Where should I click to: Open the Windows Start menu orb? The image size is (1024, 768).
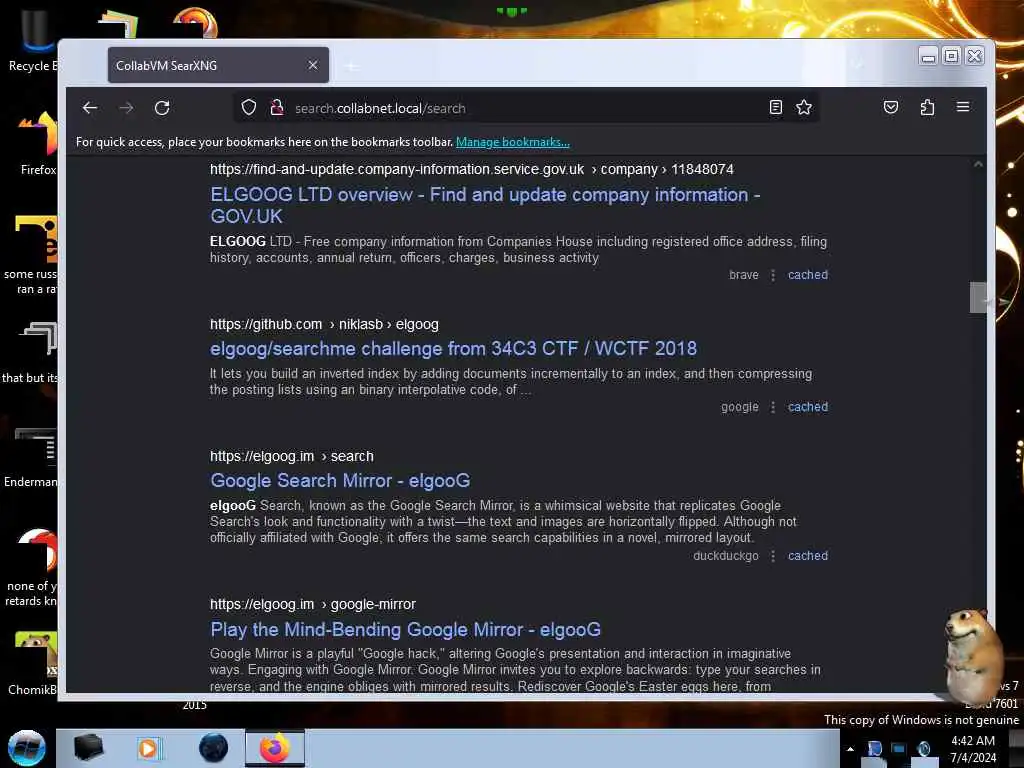[x=26, y=748]
